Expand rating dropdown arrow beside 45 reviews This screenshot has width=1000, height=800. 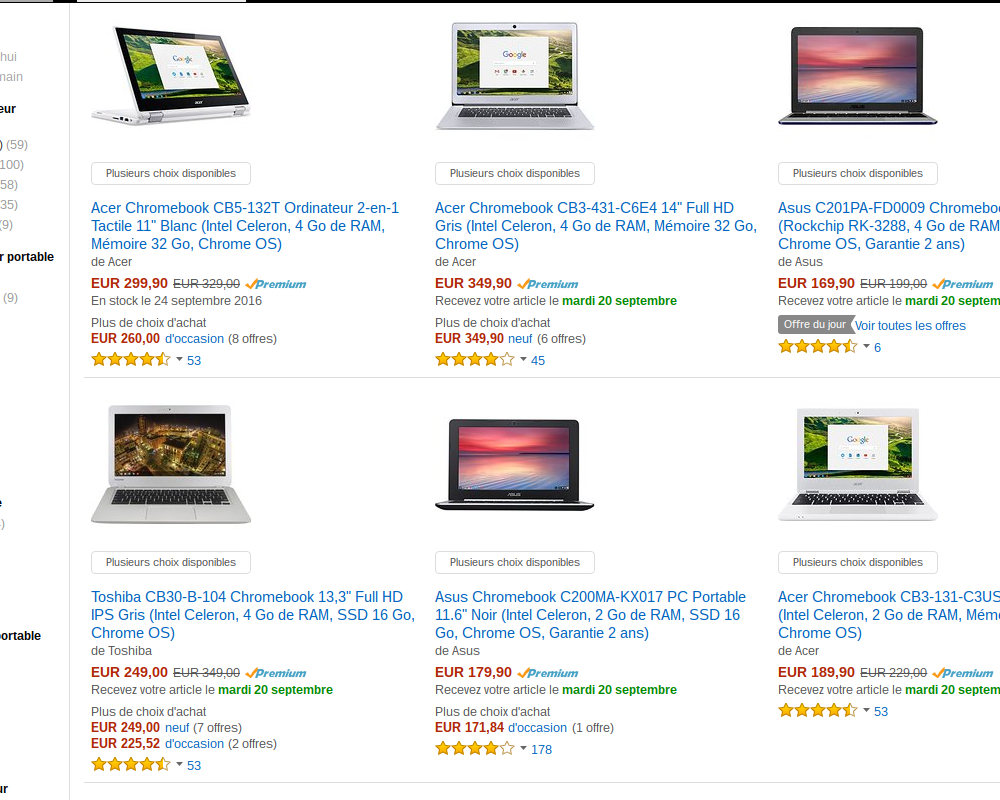524,360
